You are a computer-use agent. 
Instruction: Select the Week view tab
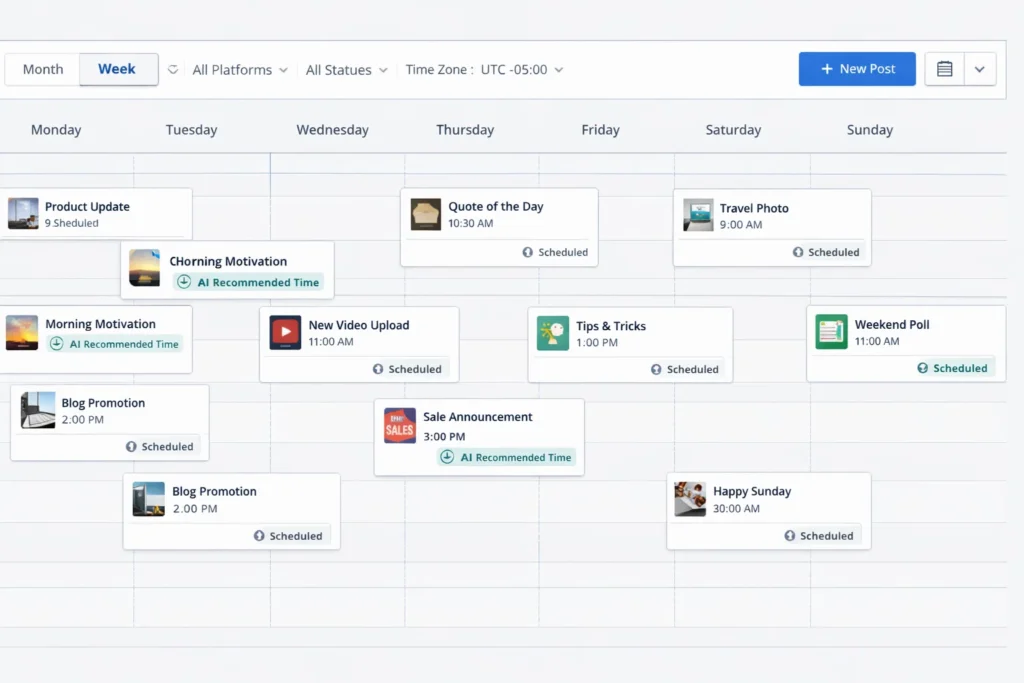[x=117, y=69]
